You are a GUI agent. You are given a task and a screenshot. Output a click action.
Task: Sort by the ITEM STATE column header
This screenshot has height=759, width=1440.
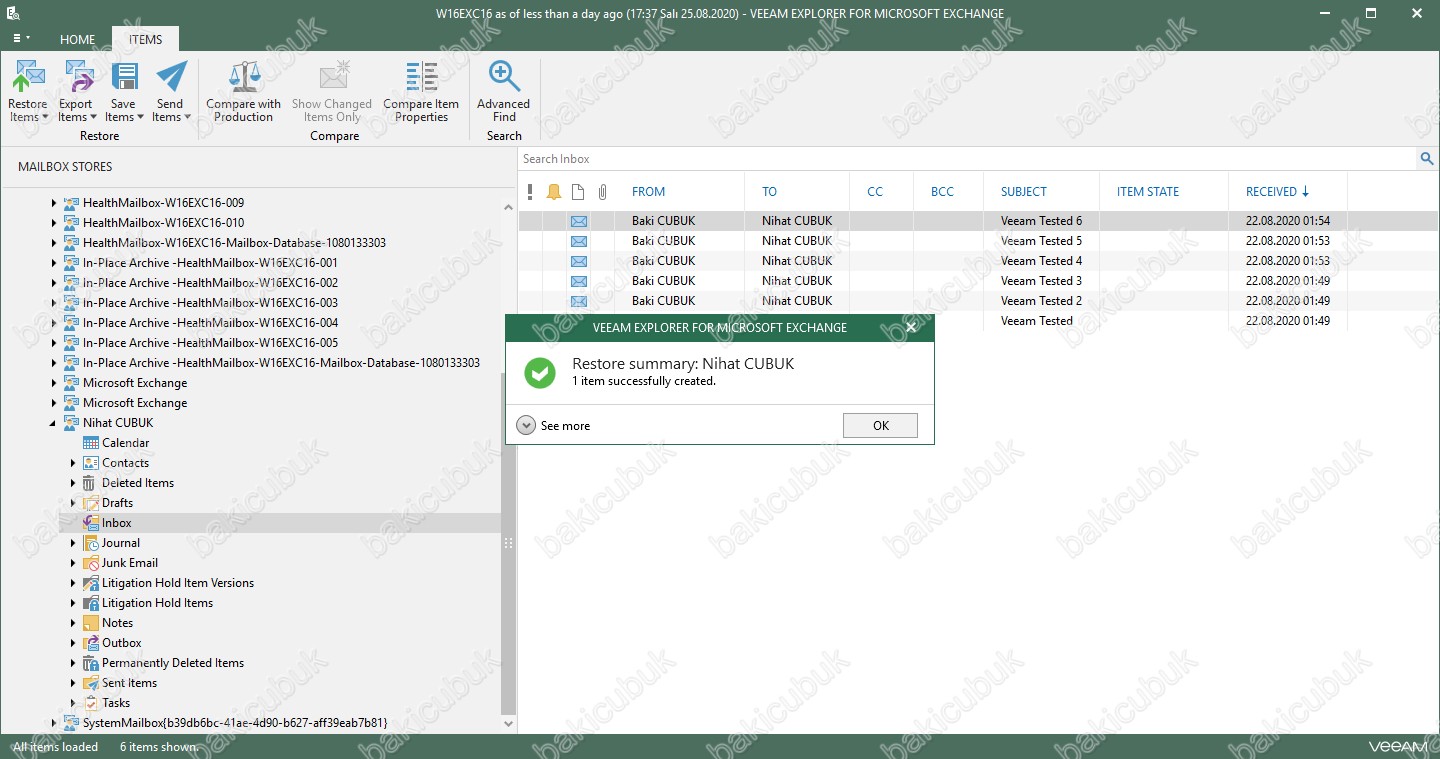(x=1148, y=192)
